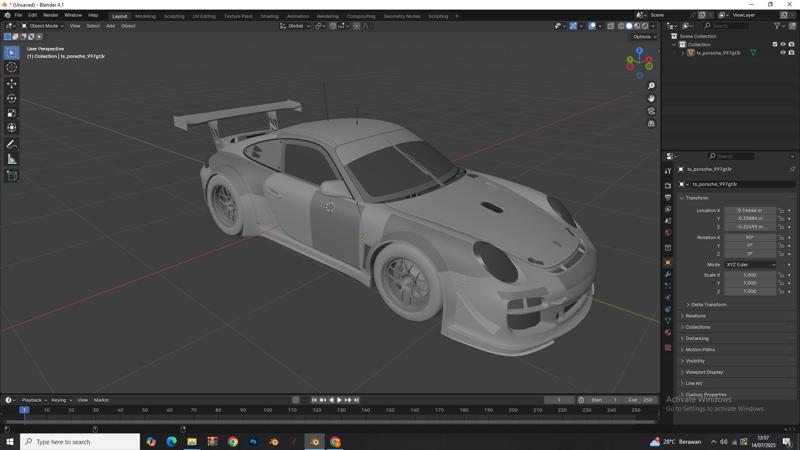The image size is (800, 450).
Task: Open the Object Mode dropdown
Action: [43, 26]
